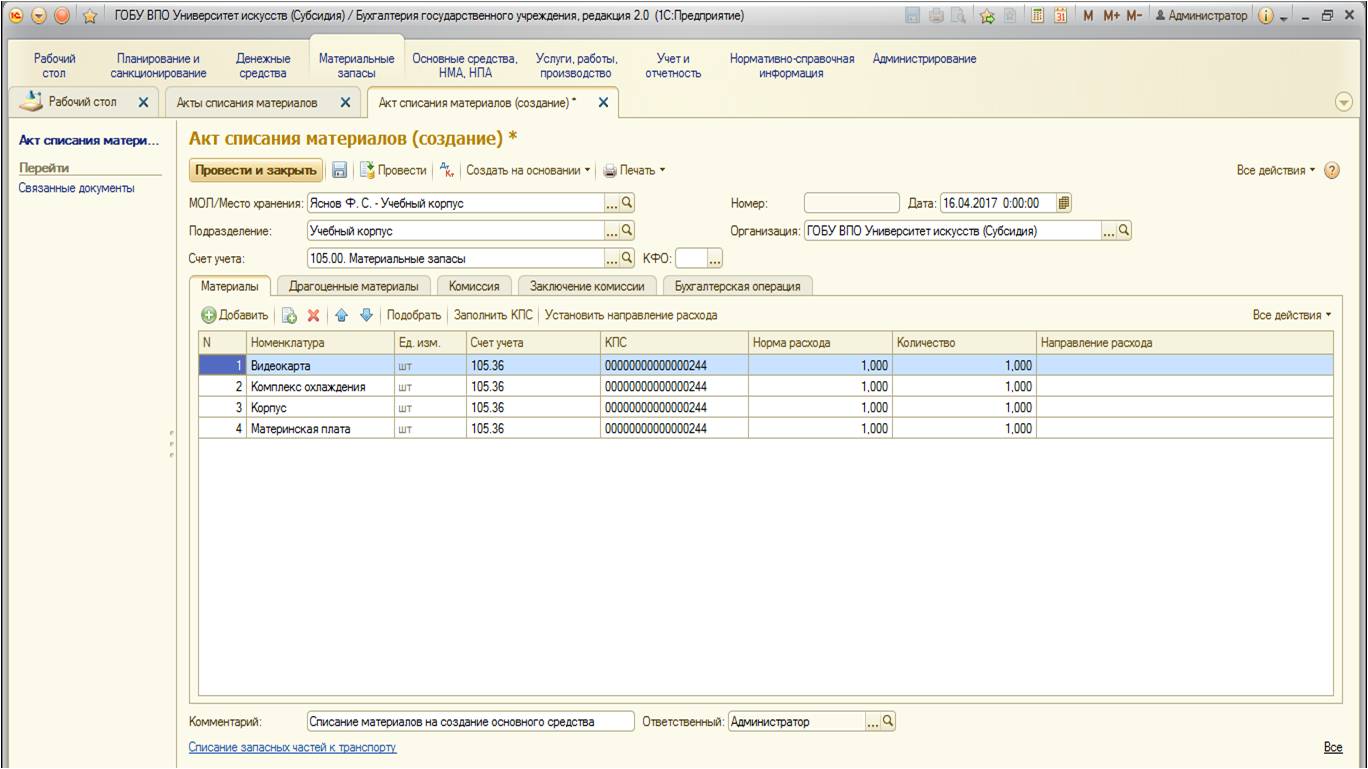Select the Материнская плата row
This screenshot has width=1368, height=769.
(x=765, y=428)
